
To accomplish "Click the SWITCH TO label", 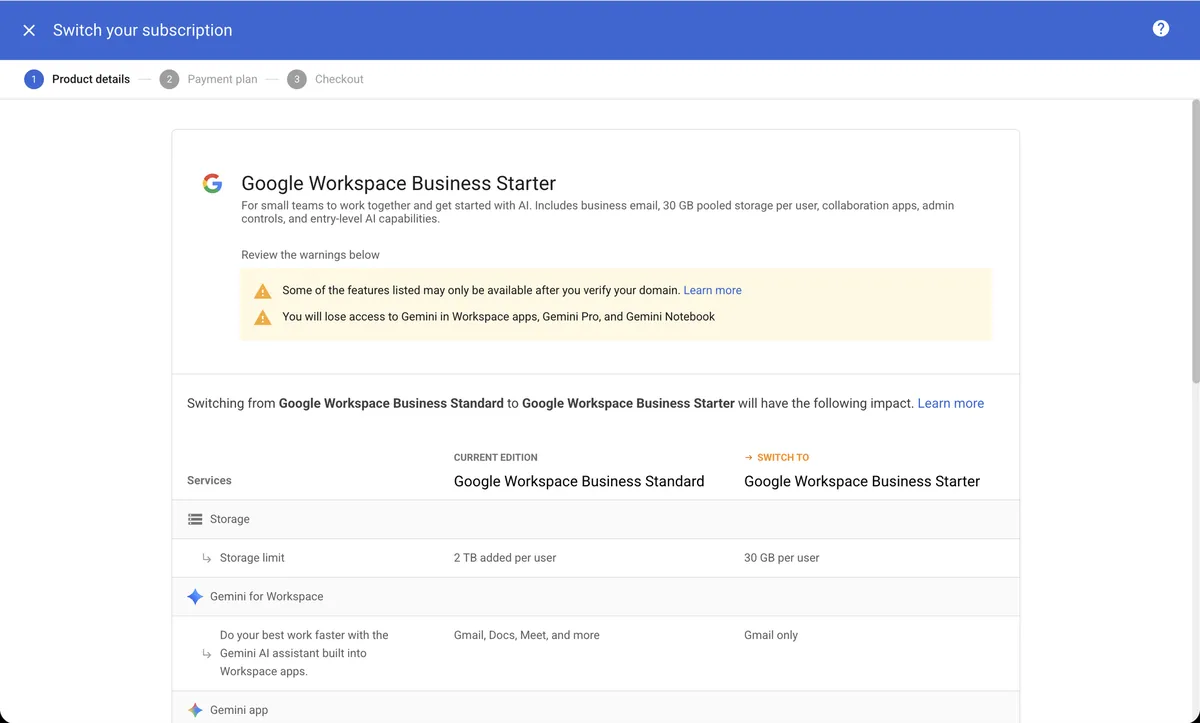I will click(x=783, y=457).
